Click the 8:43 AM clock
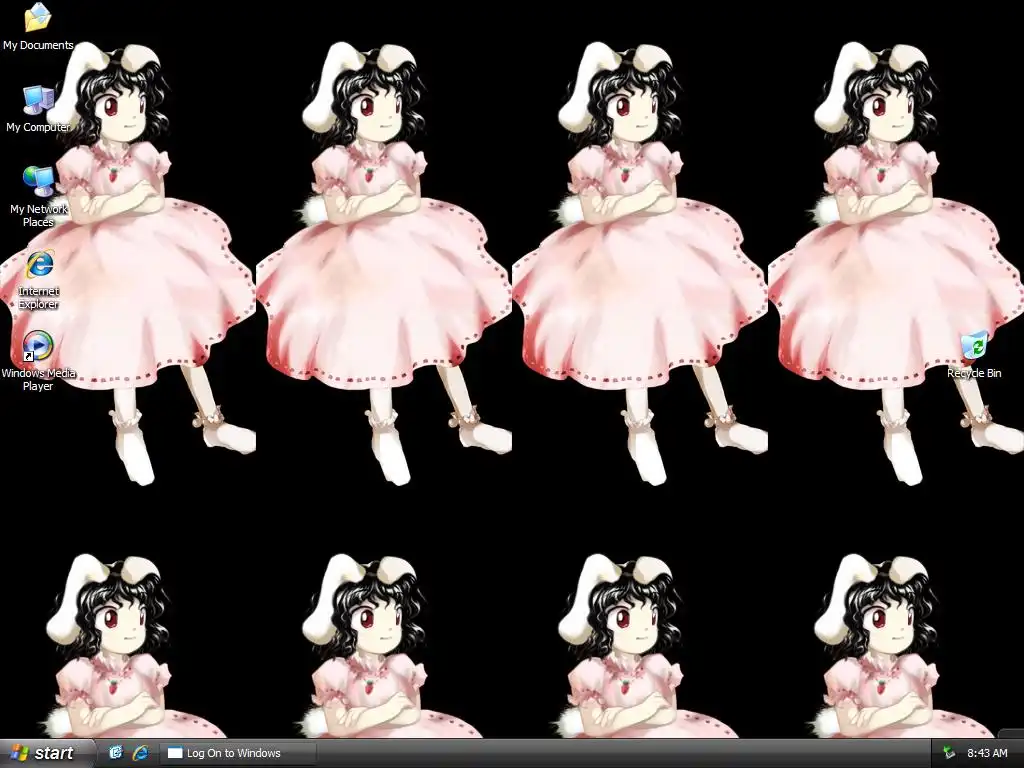This screenshot has height=768, width=1024. coord(987,753)
